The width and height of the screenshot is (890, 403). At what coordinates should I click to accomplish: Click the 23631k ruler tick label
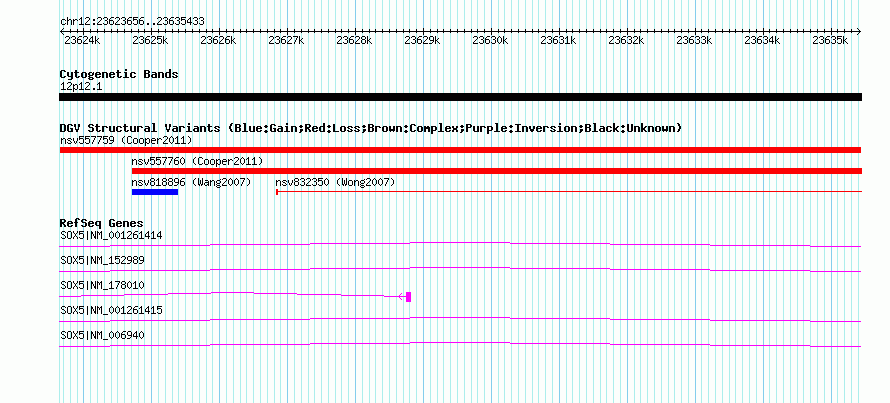[x=559, y=40]
